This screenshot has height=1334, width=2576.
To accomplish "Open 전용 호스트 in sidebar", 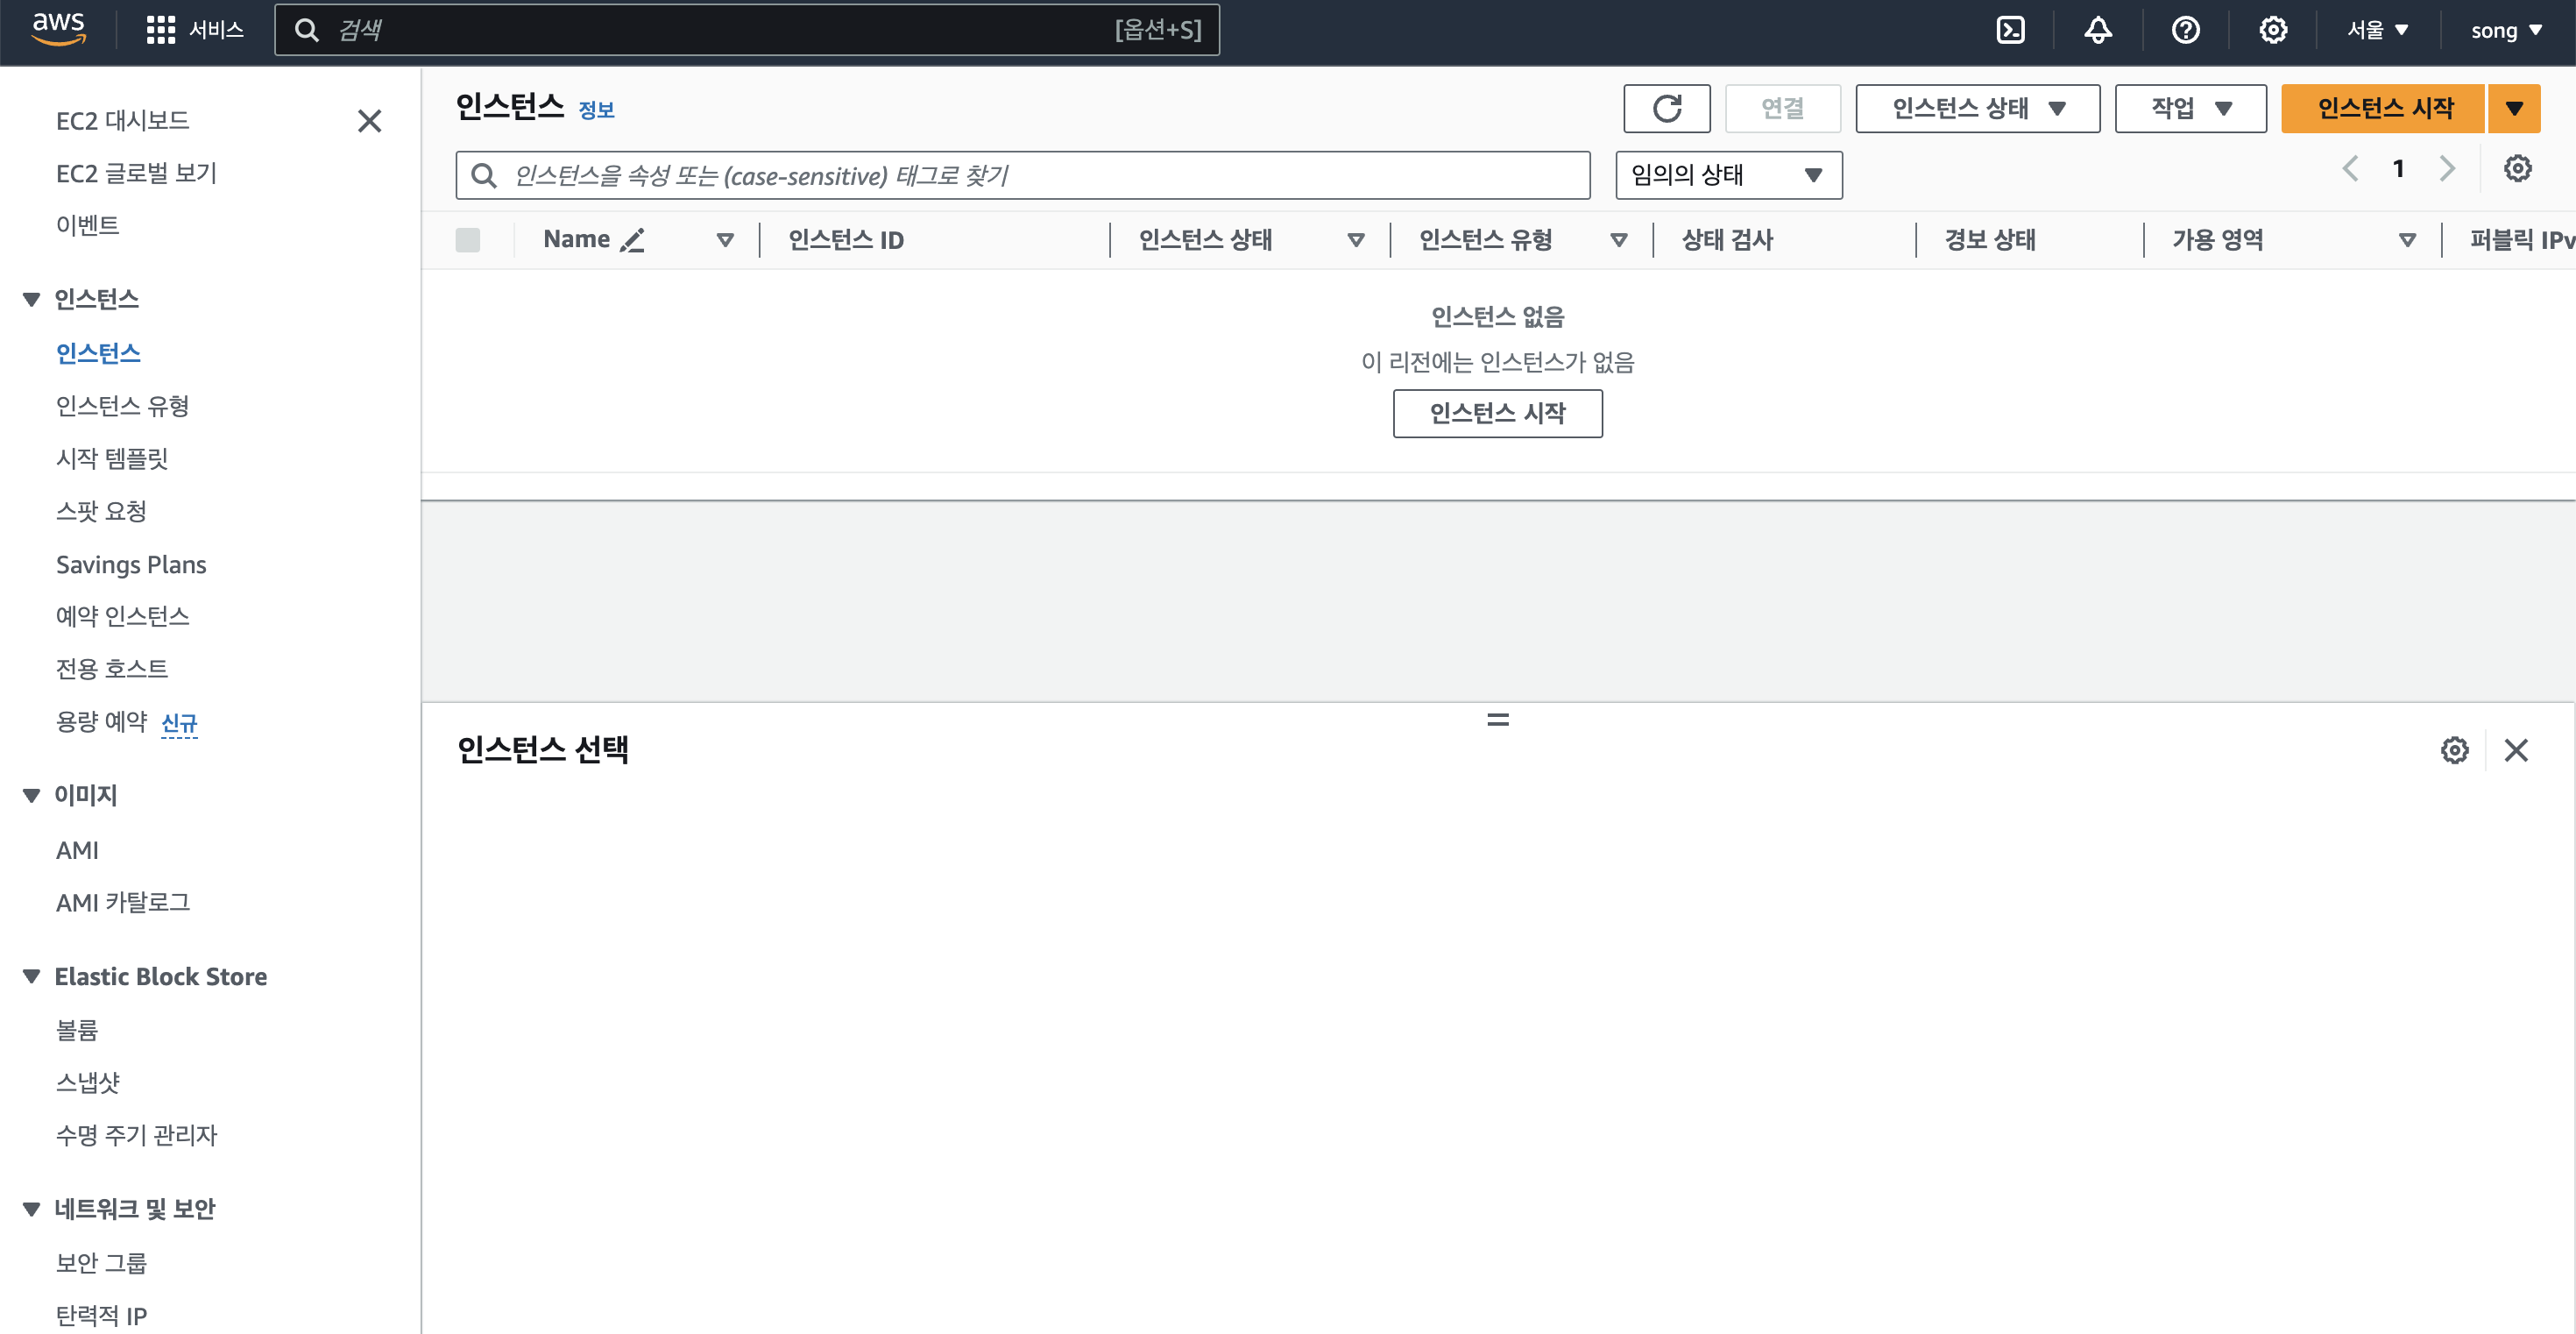I will point(112,668).
